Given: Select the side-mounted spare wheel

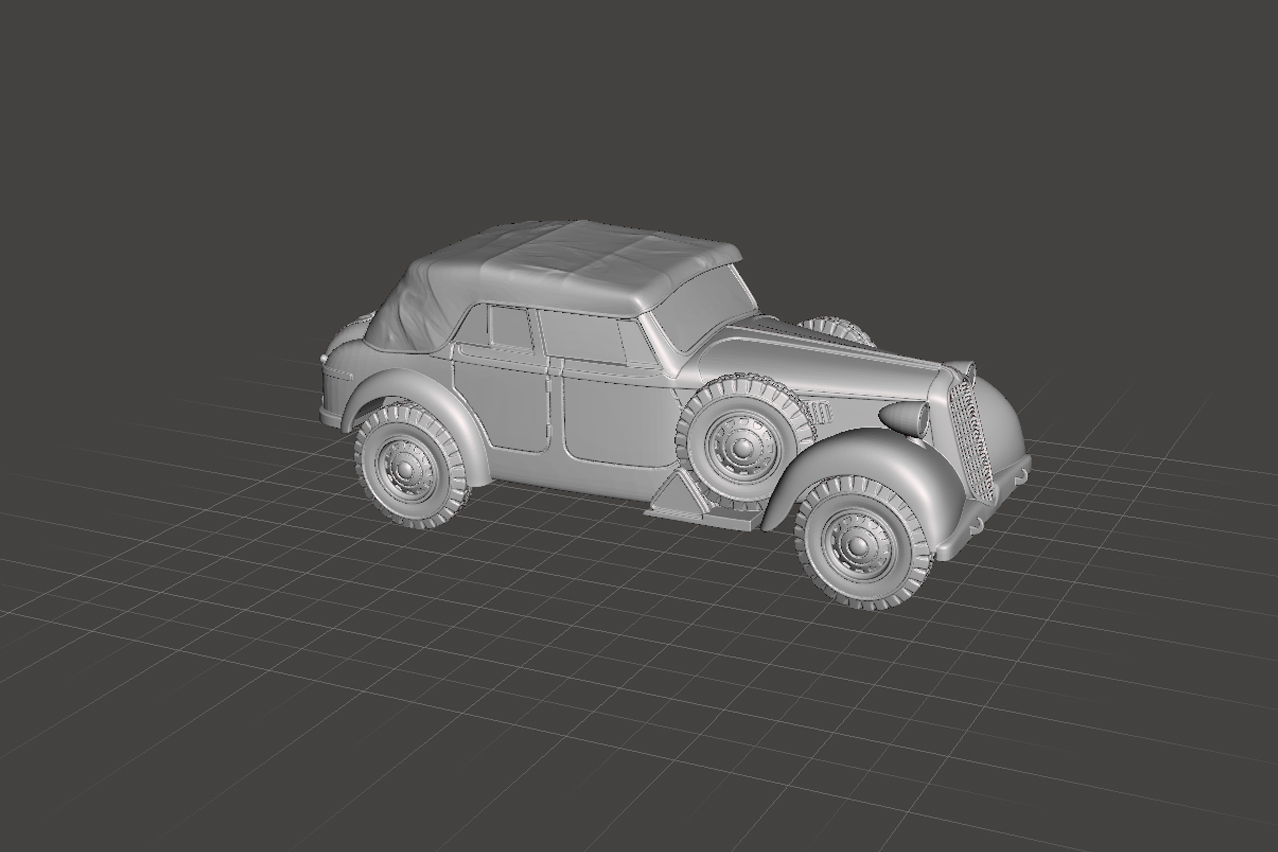Looking at the screenshot, I should (741, 443).
